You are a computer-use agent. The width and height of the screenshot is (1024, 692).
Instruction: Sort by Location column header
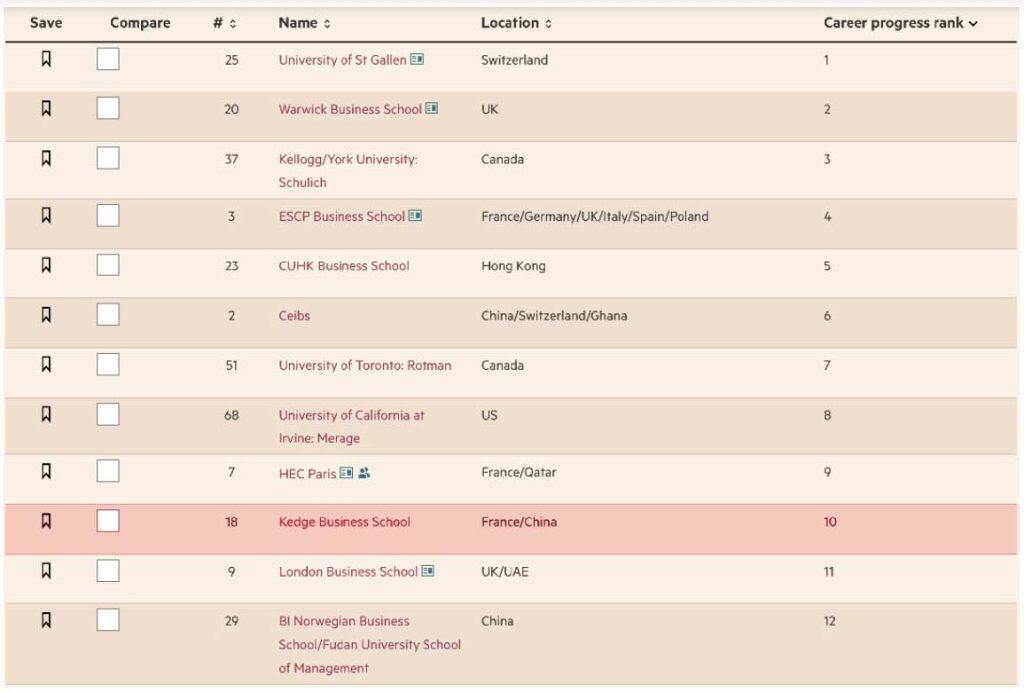(516, 23)
